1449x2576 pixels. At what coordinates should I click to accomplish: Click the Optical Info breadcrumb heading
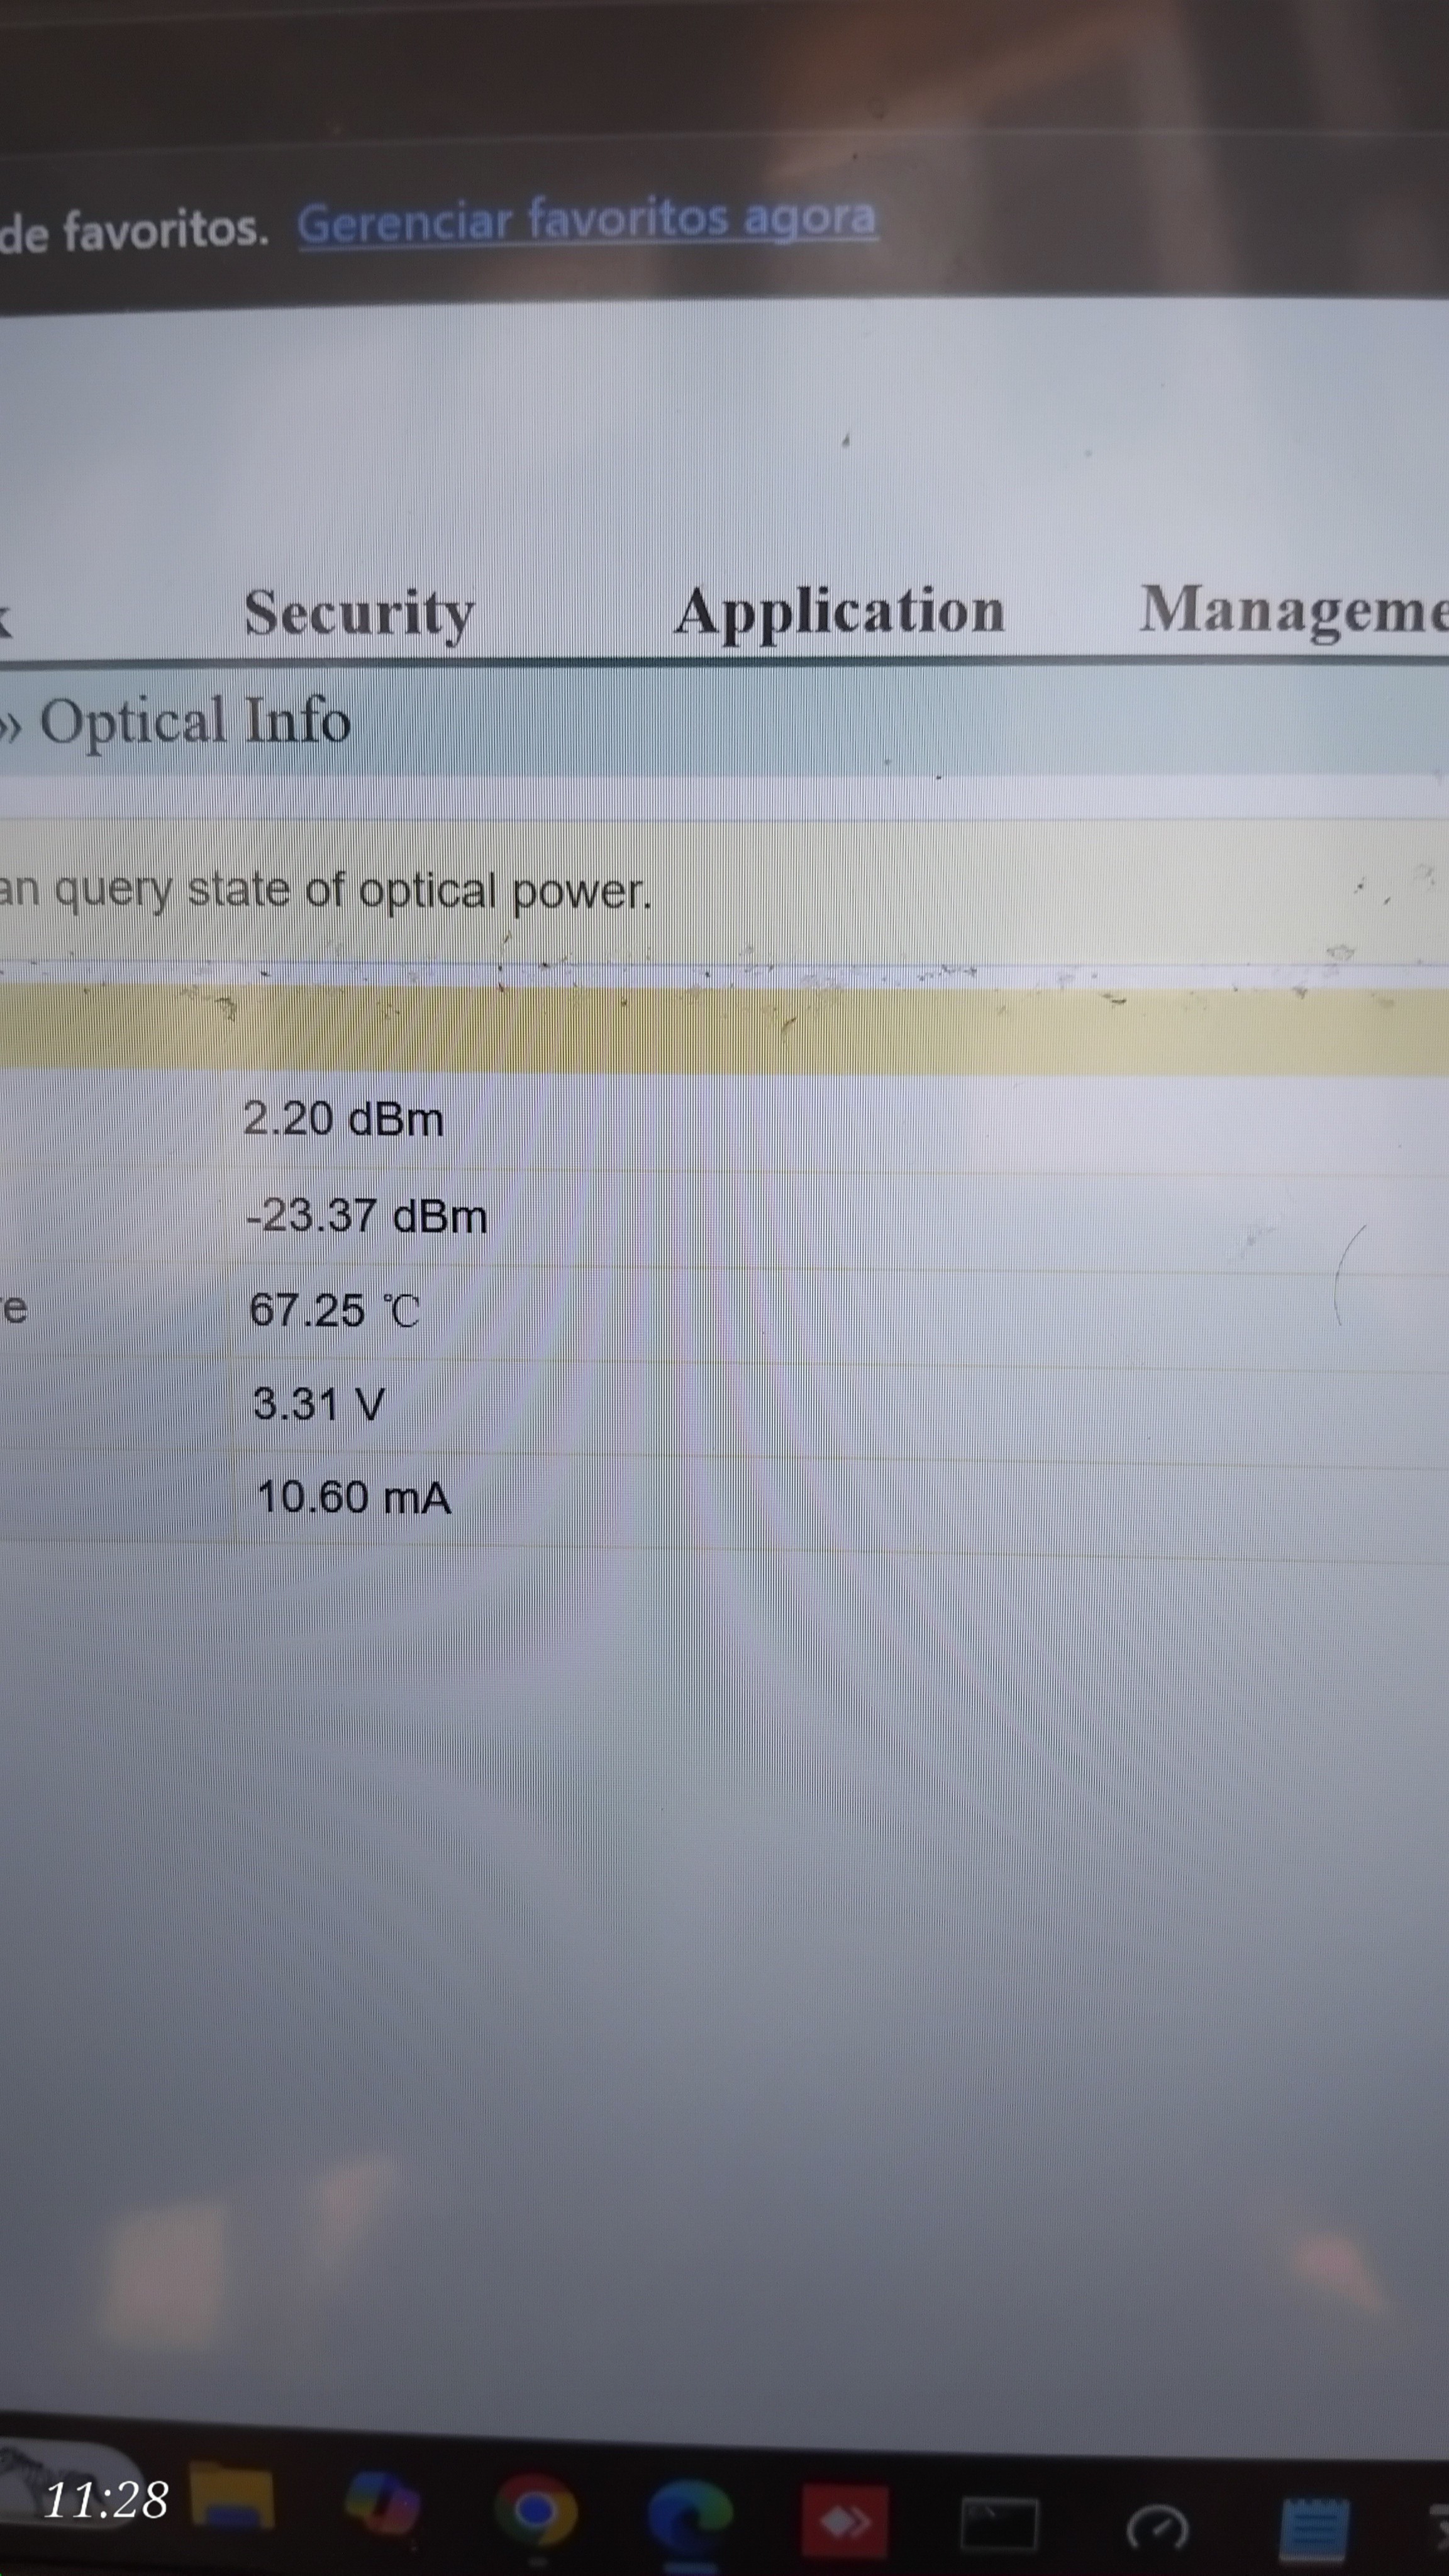click(195, 721)
